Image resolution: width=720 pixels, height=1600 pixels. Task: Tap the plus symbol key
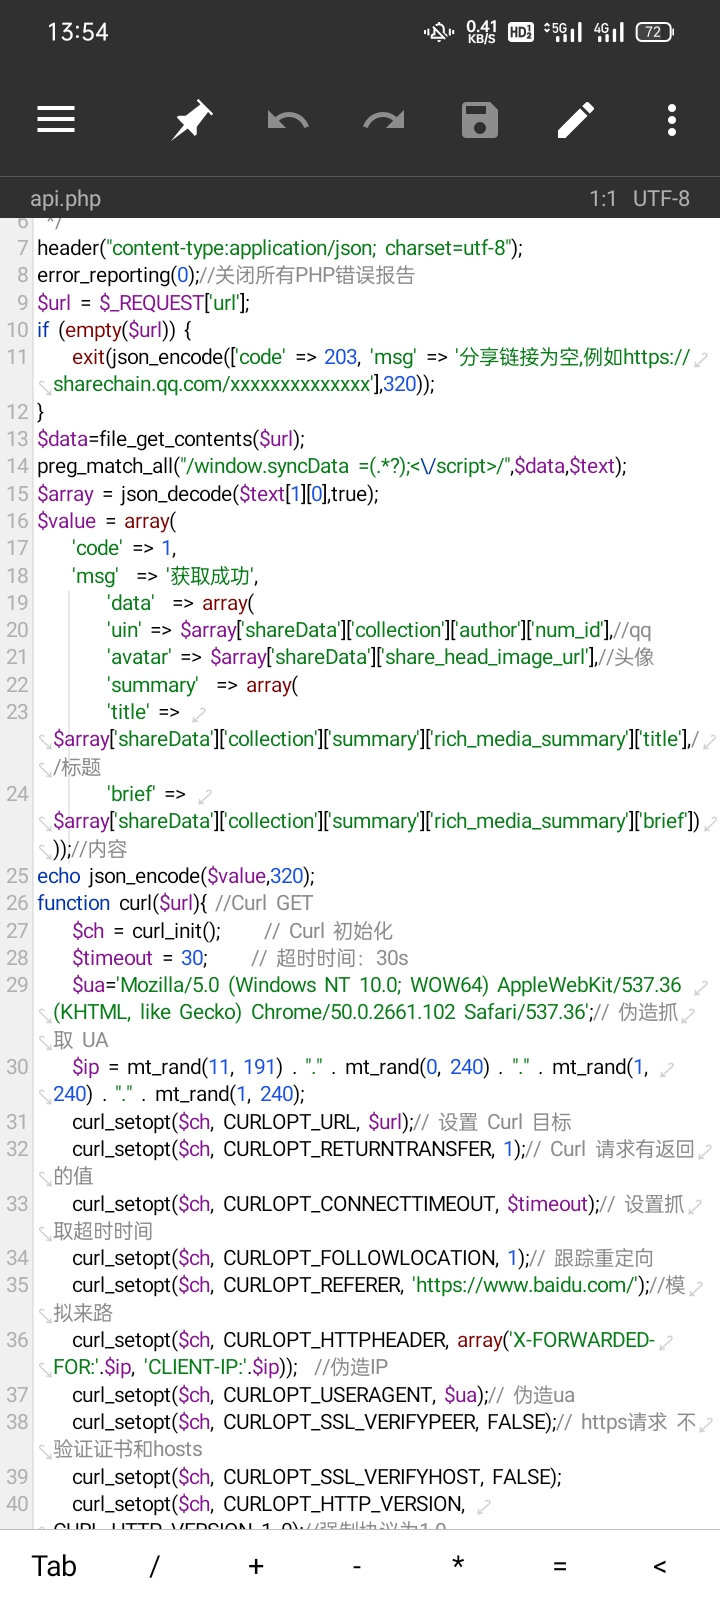tap(256, 1566)
